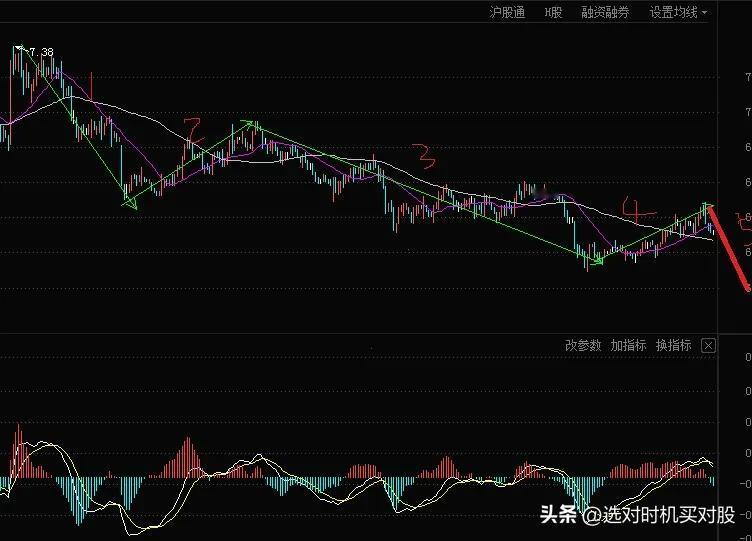
Task: Close the MACD indicator panel
Action: tap(708, 345)
